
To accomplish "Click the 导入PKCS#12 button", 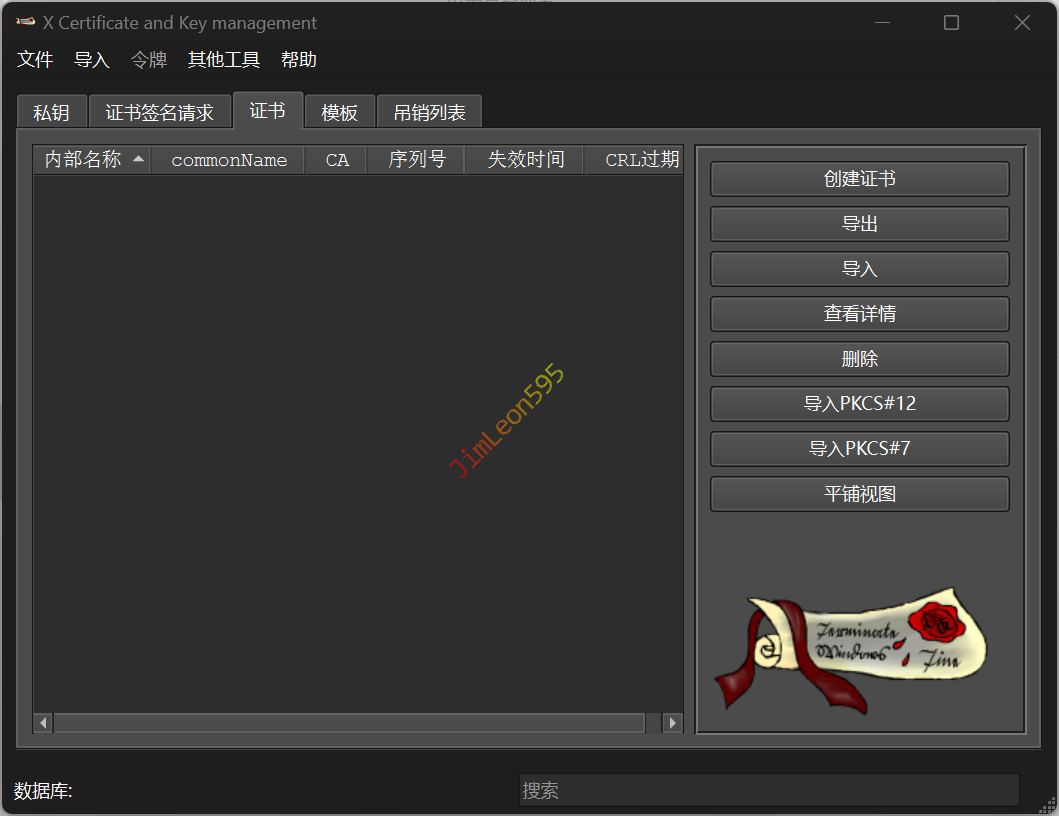I will 859,404.
